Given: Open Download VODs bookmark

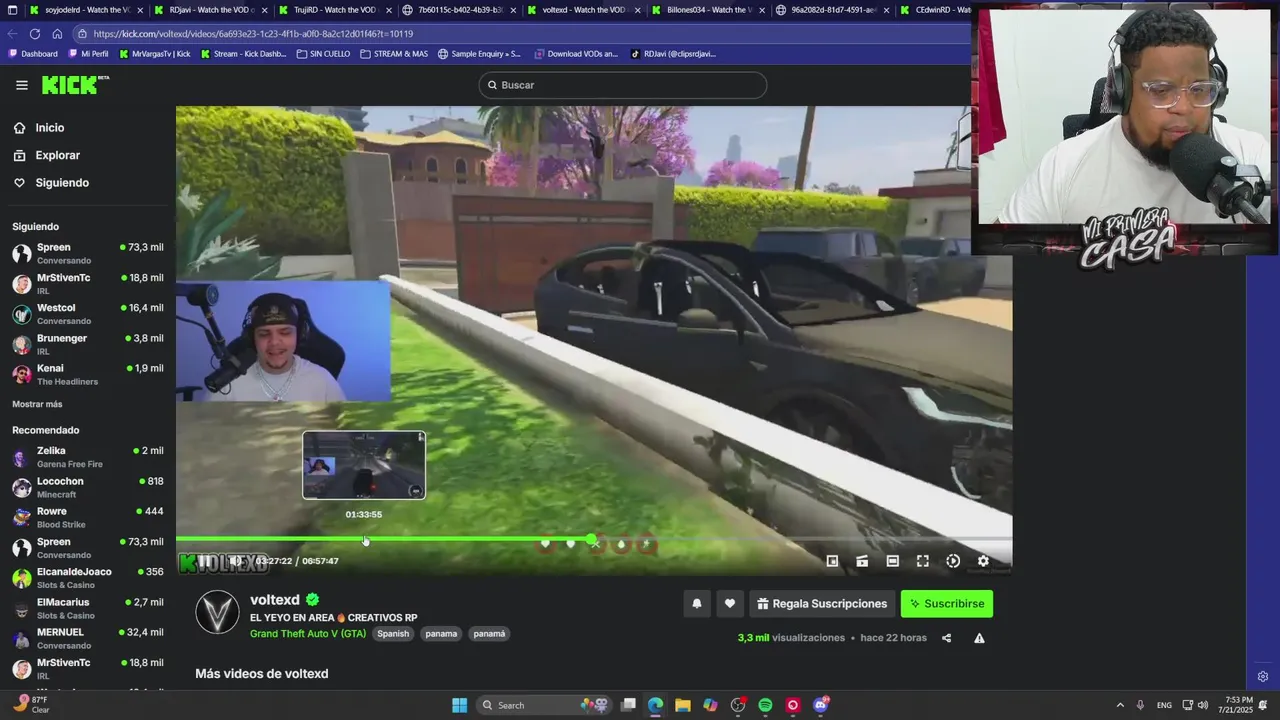Looking at the screenshot, I should 576,54.
